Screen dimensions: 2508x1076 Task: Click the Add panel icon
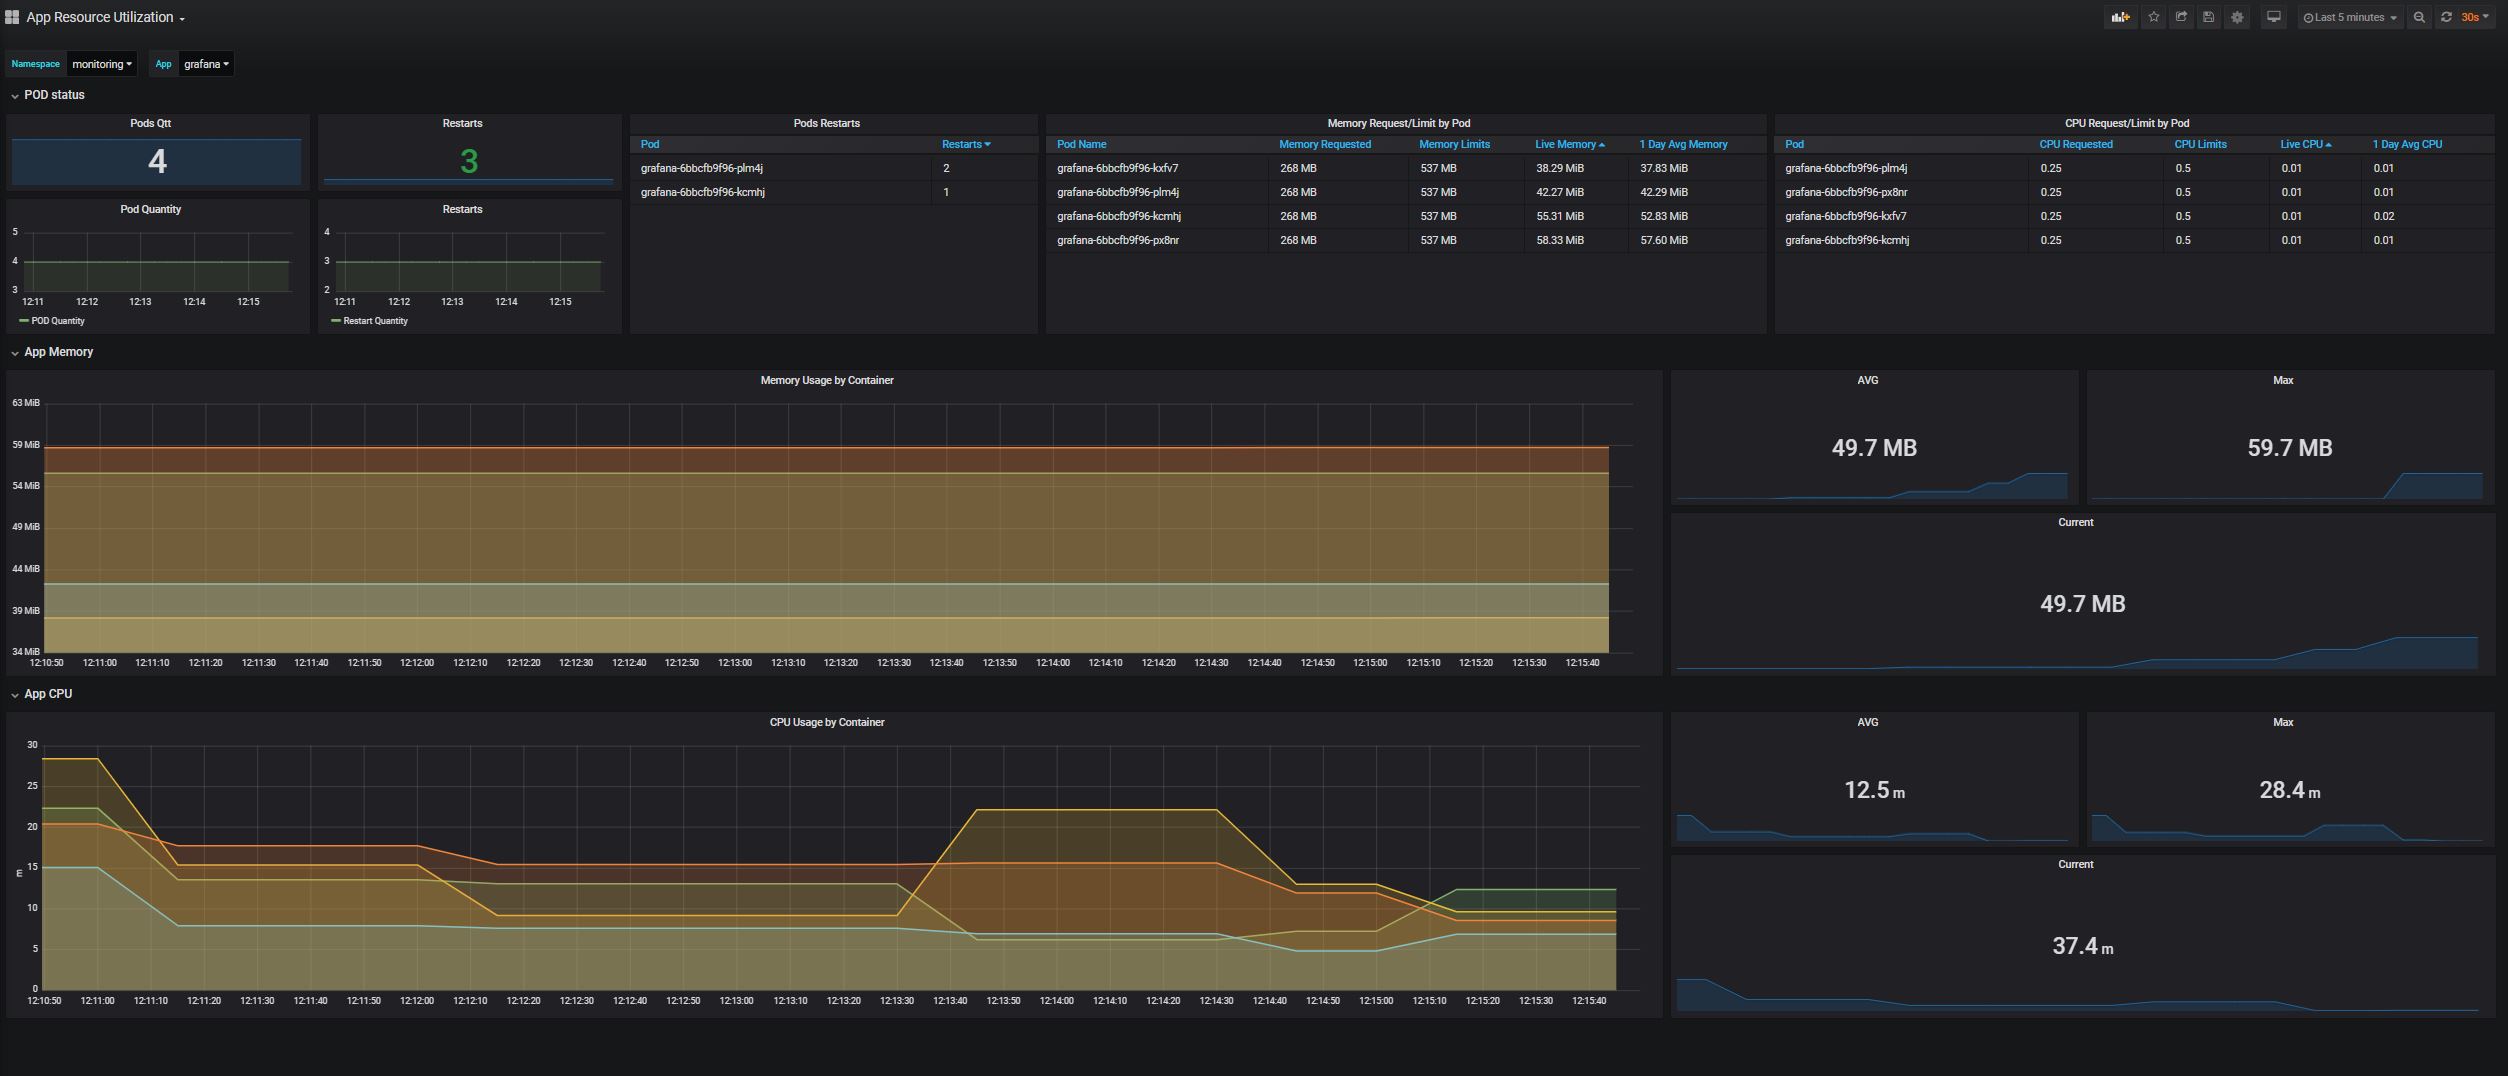[x=2119, y=17]
